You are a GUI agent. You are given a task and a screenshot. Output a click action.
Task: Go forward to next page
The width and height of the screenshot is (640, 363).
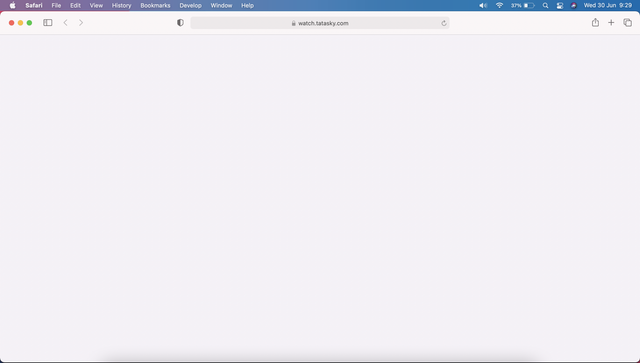pos(81,23)
